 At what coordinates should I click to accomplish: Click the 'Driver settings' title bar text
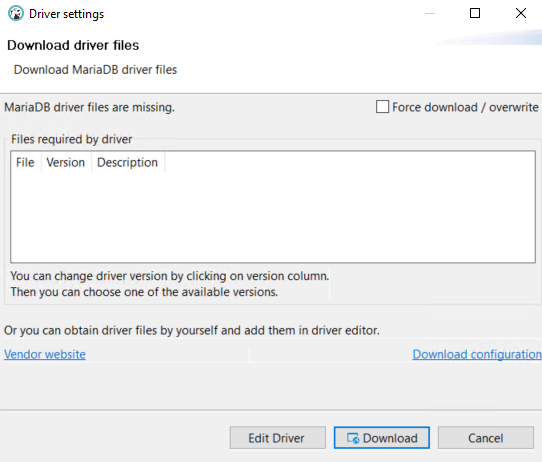[x=66, y=14]
